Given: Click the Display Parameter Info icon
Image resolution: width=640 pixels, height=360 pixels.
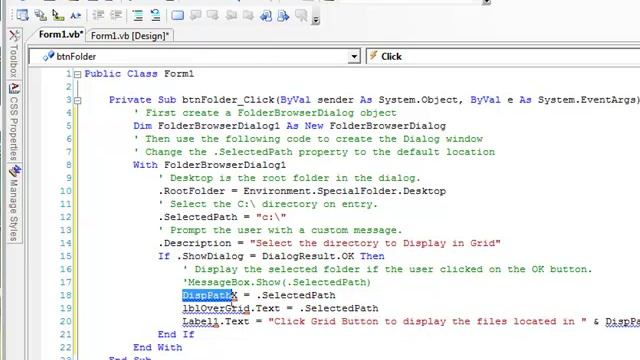Looking at the screenshot, I should coord(40,16).
